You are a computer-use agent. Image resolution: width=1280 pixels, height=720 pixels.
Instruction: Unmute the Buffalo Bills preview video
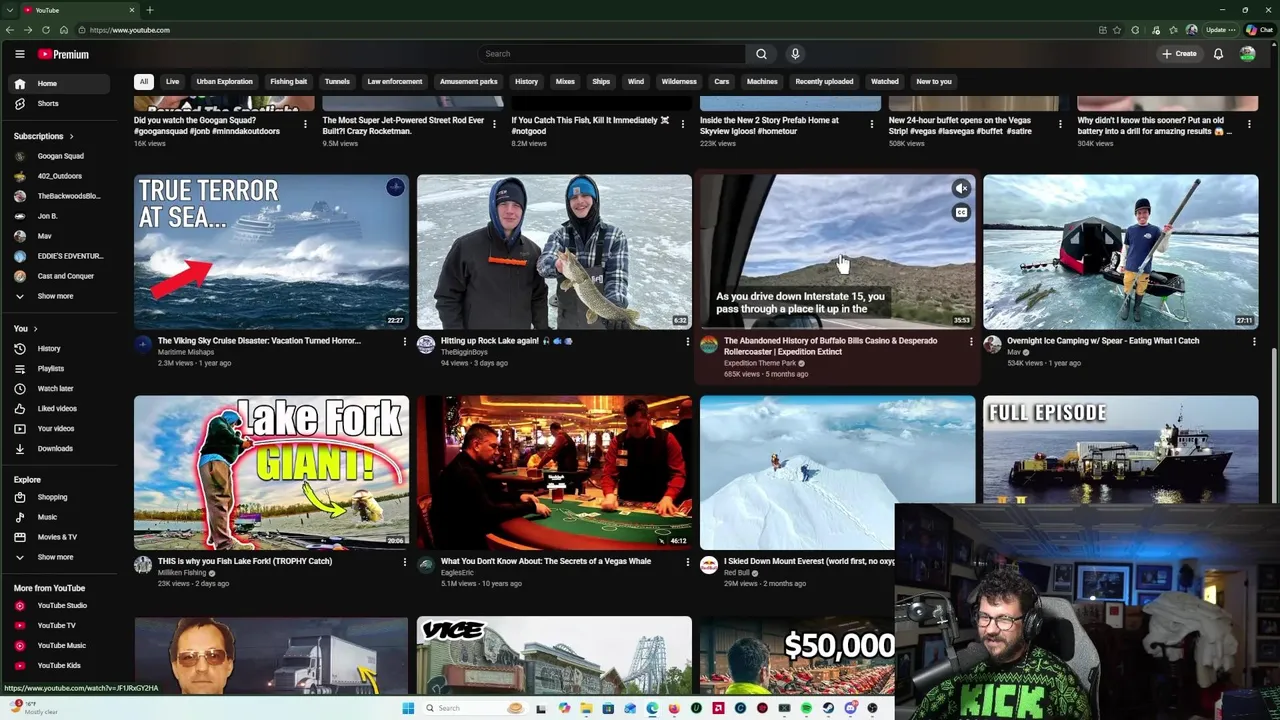coord(961,188)
